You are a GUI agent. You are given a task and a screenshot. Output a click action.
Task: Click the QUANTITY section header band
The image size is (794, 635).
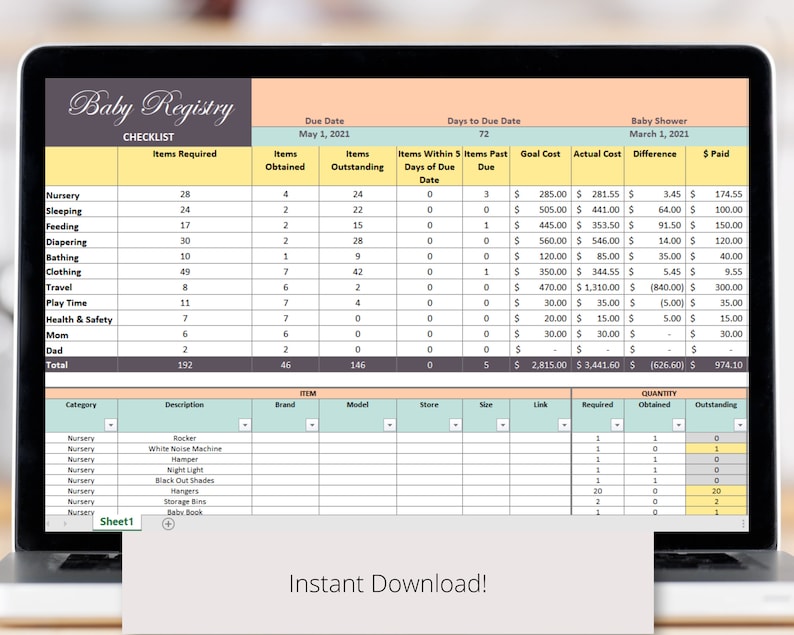click(659, 393)
